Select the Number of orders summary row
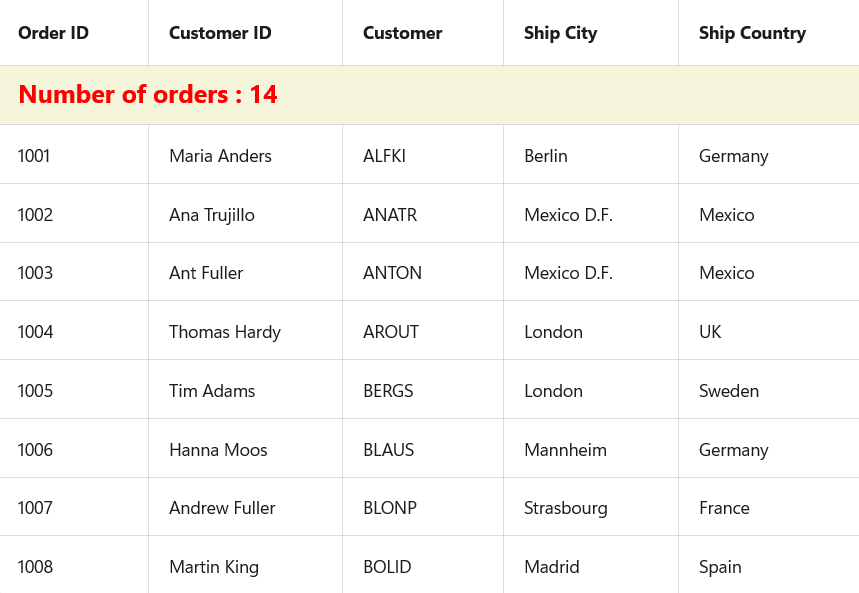Viewport: 859px width, 593px height. tap(148, 94)
